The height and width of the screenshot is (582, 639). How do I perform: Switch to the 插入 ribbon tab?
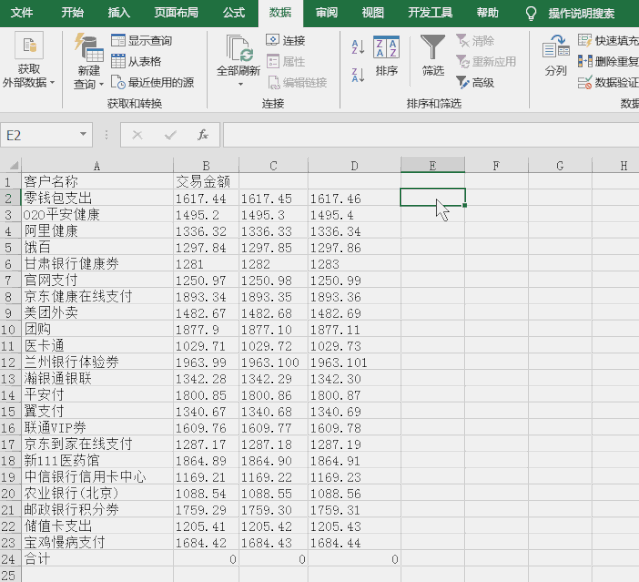[119, 13]
